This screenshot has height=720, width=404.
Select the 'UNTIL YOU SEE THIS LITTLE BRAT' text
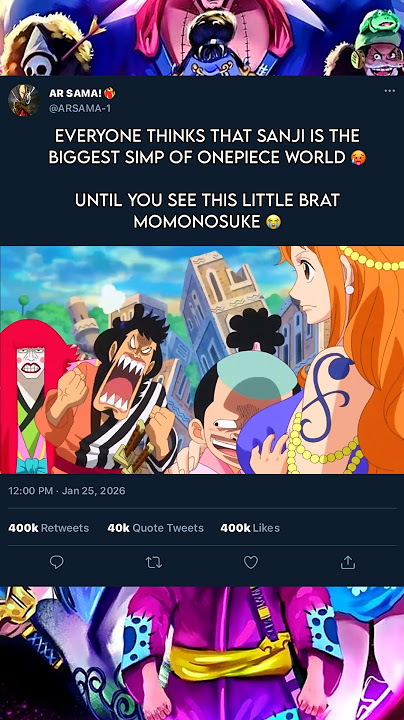coord(208,200)
